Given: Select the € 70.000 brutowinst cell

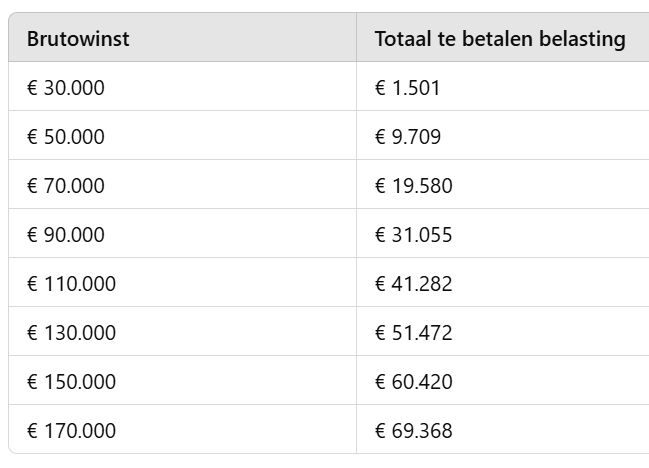Looking at the screenshot, I should (66, 186).
